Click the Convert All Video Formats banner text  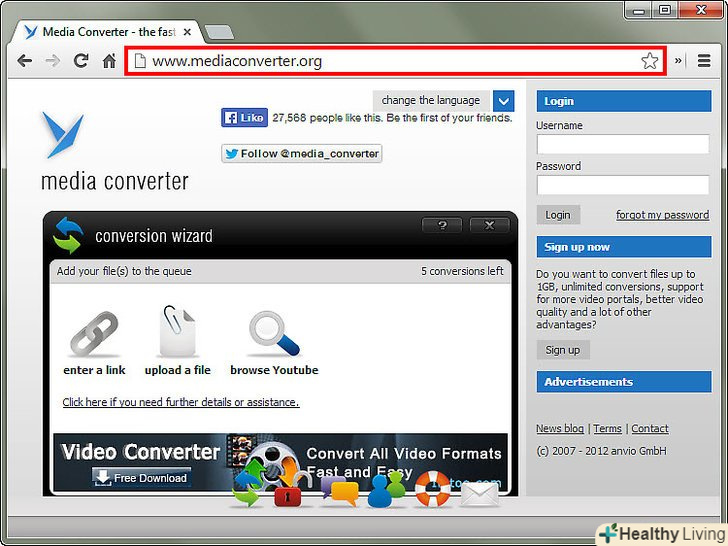click(404, 454)
